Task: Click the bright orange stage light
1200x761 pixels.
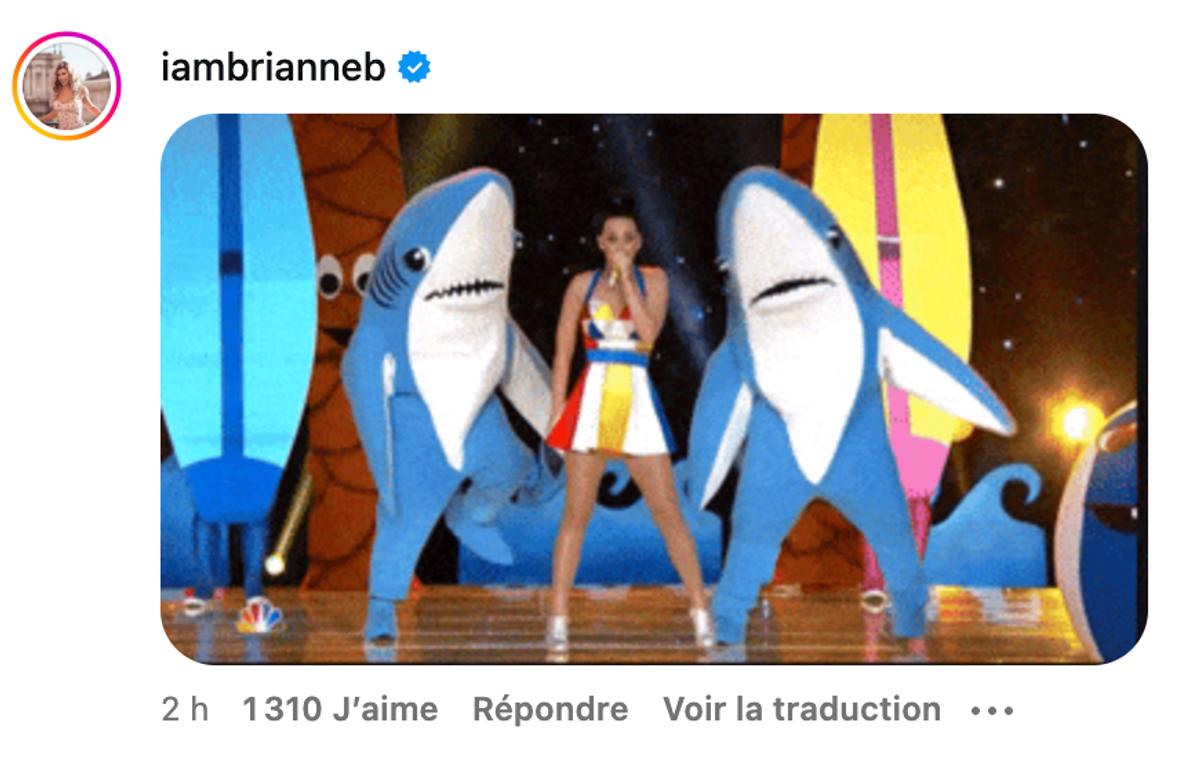Action: click(x=1076, y=420)
